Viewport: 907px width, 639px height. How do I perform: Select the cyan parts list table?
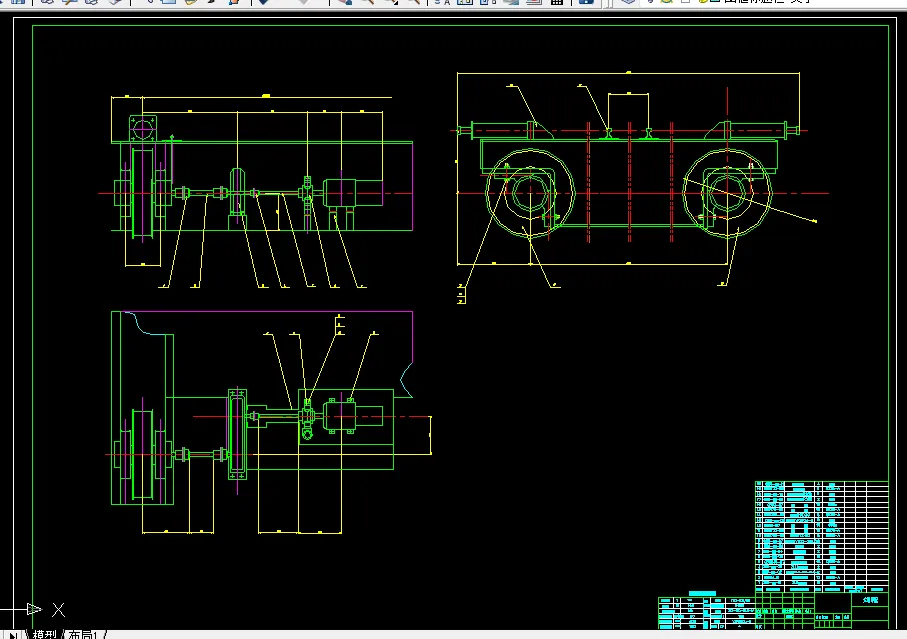pos(821,536)
